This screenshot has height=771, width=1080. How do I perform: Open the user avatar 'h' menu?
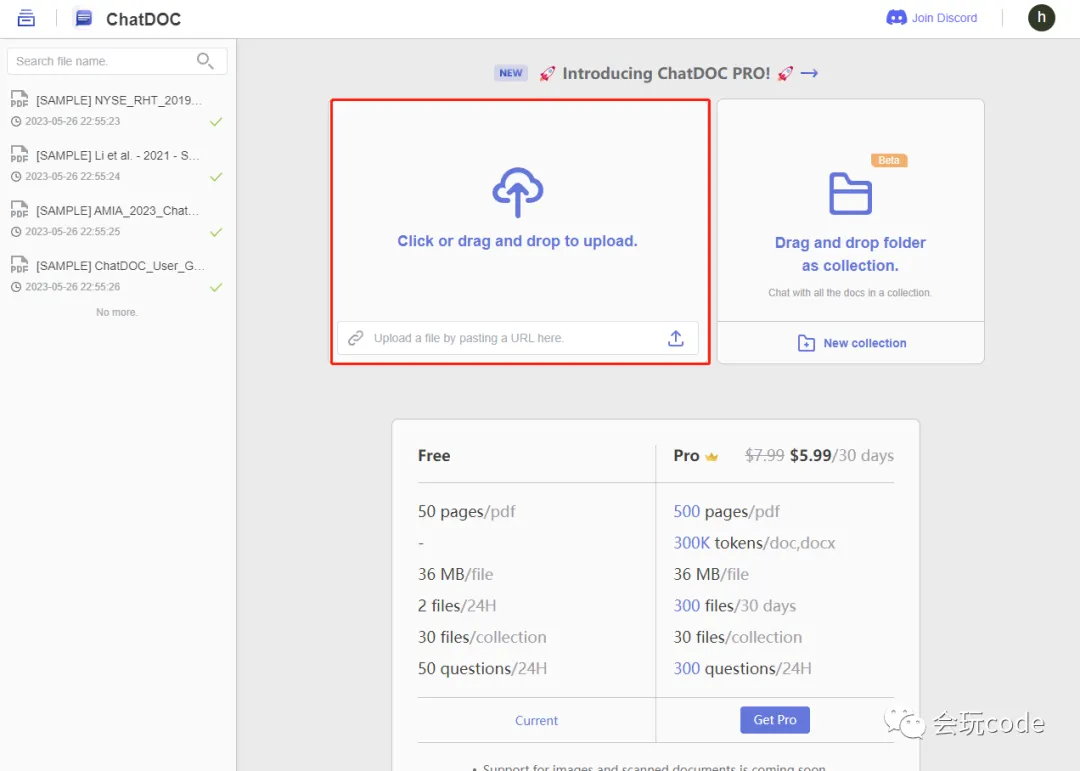(x=1041, y=17)
